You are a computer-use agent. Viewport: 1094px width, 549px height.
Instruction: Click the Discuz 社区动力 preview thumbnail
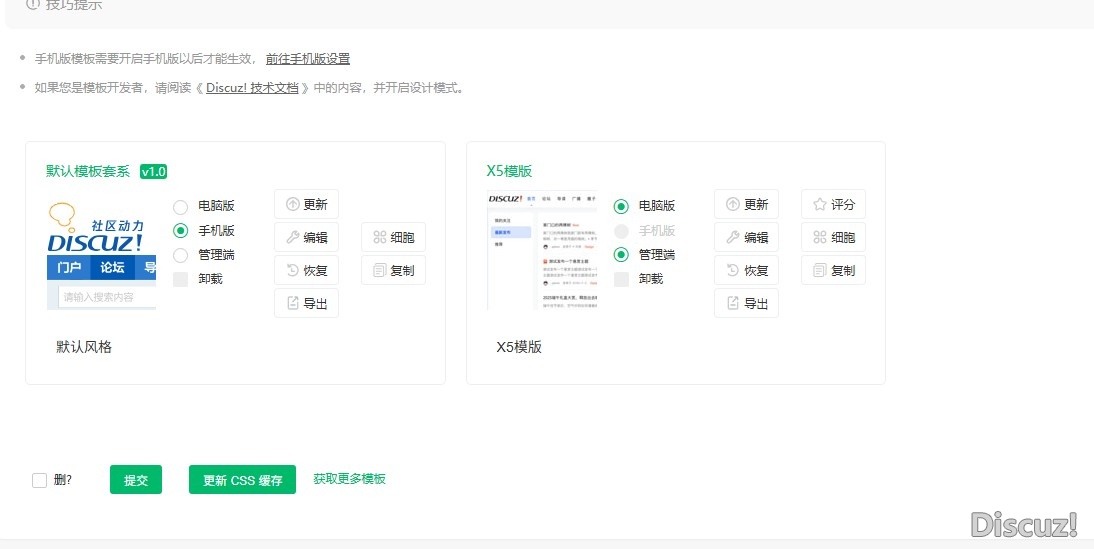pos(102,254)
